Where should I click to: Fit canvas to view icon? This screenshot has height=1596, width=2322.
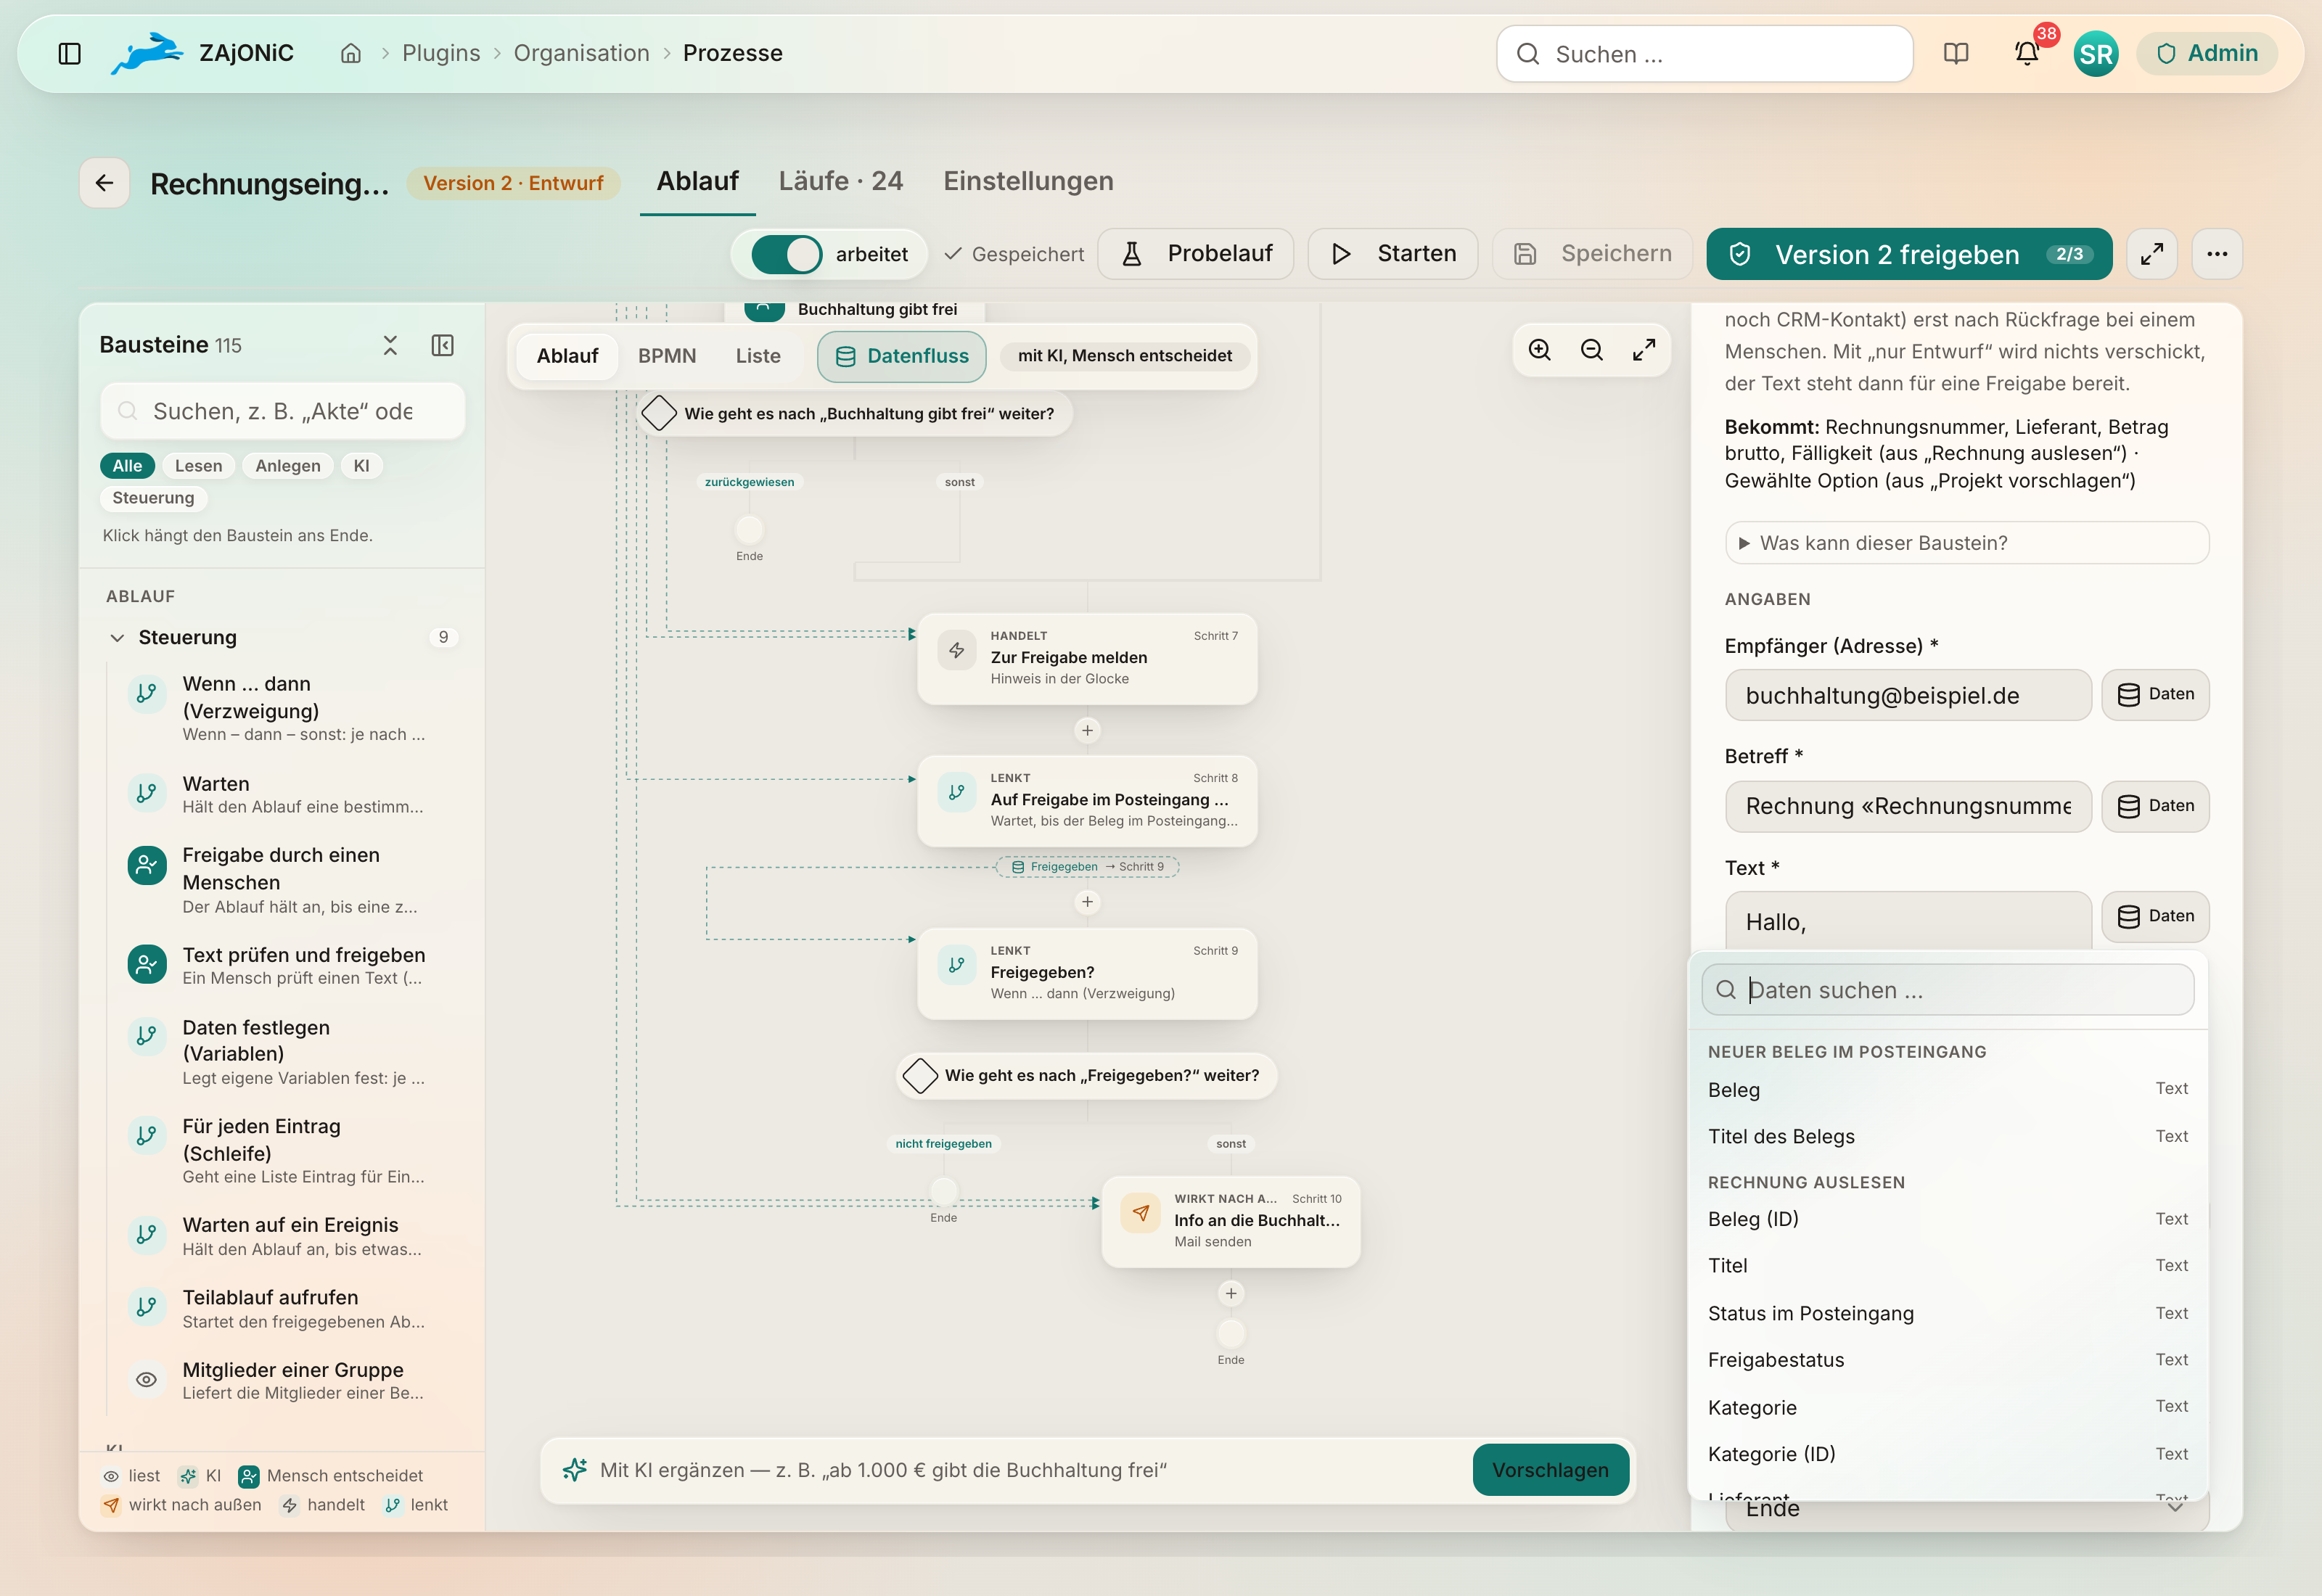(1644, 350)
